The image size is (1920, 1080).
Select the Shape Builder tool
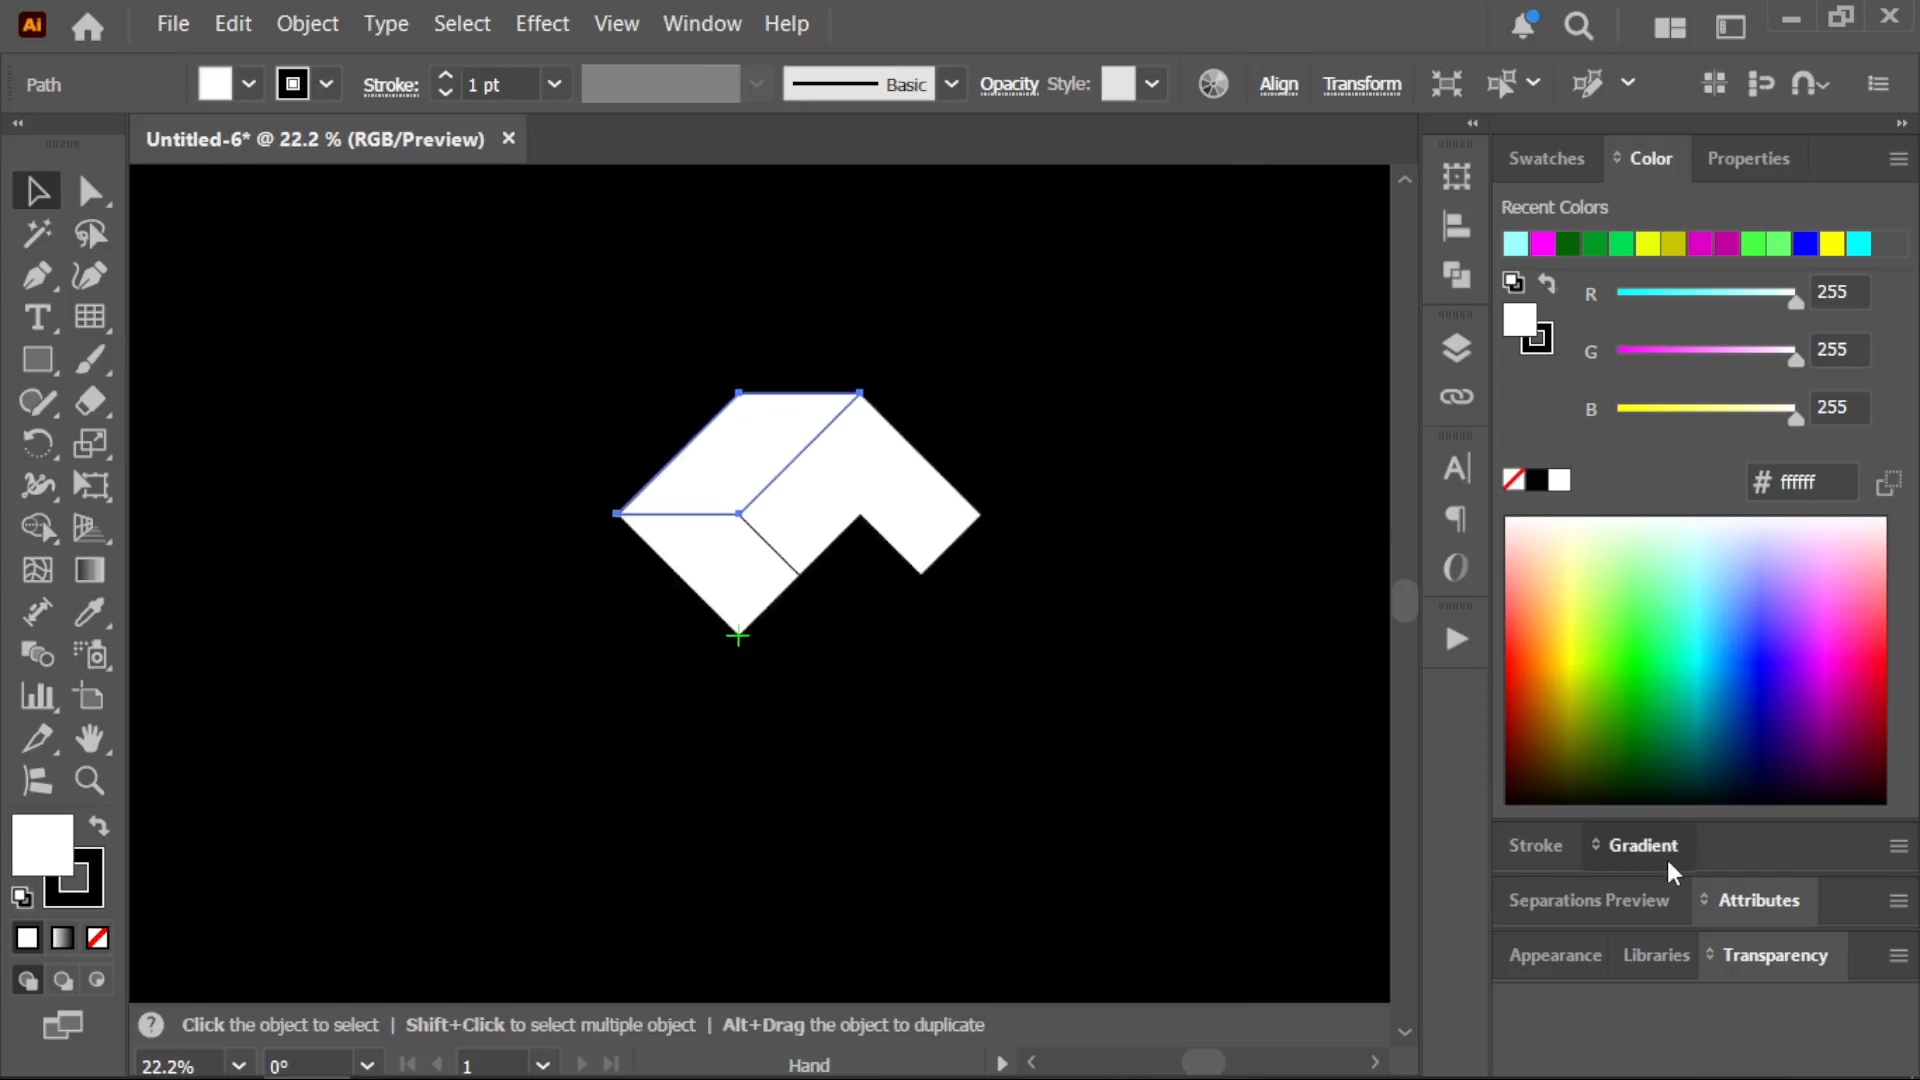coord(37,527)
